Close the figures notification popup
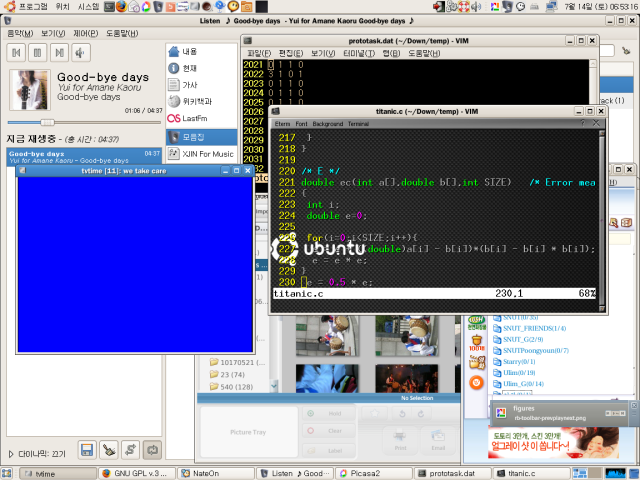Image resolution: width=640 pixels, height=480 pixels. pos(634,405)
